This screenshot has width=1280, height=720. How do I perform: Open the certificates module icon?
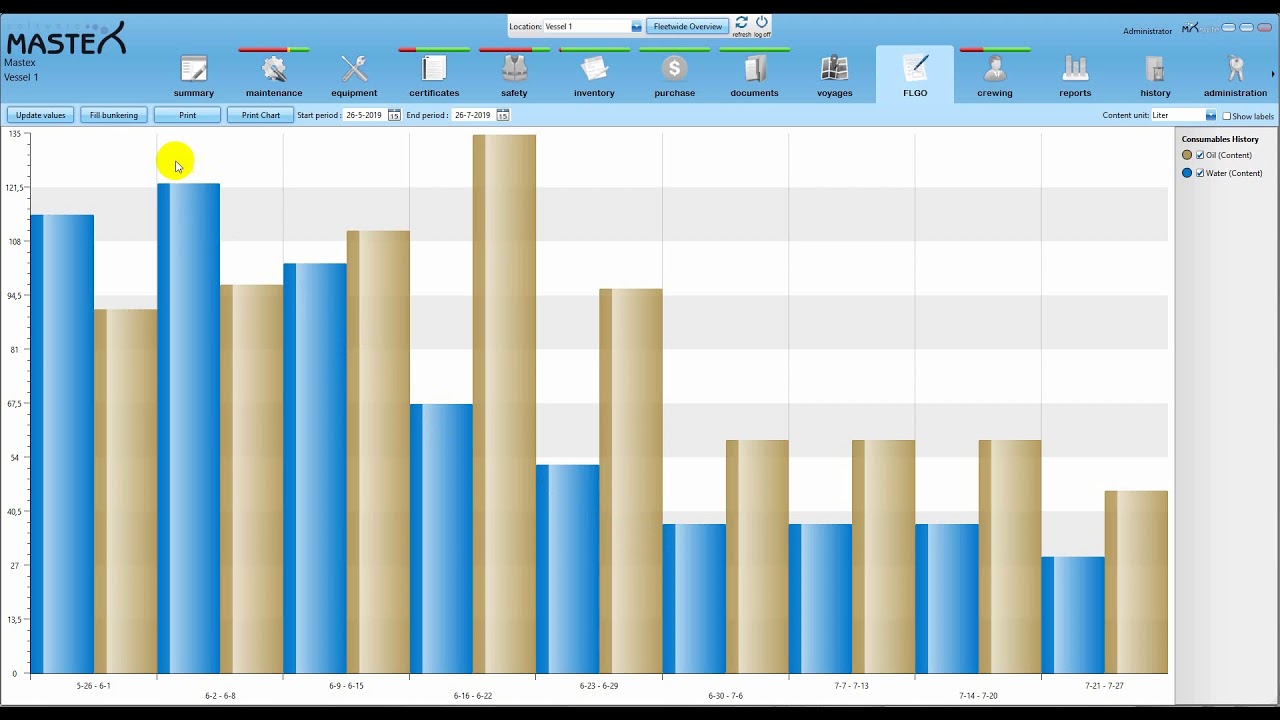click(434, 69)
